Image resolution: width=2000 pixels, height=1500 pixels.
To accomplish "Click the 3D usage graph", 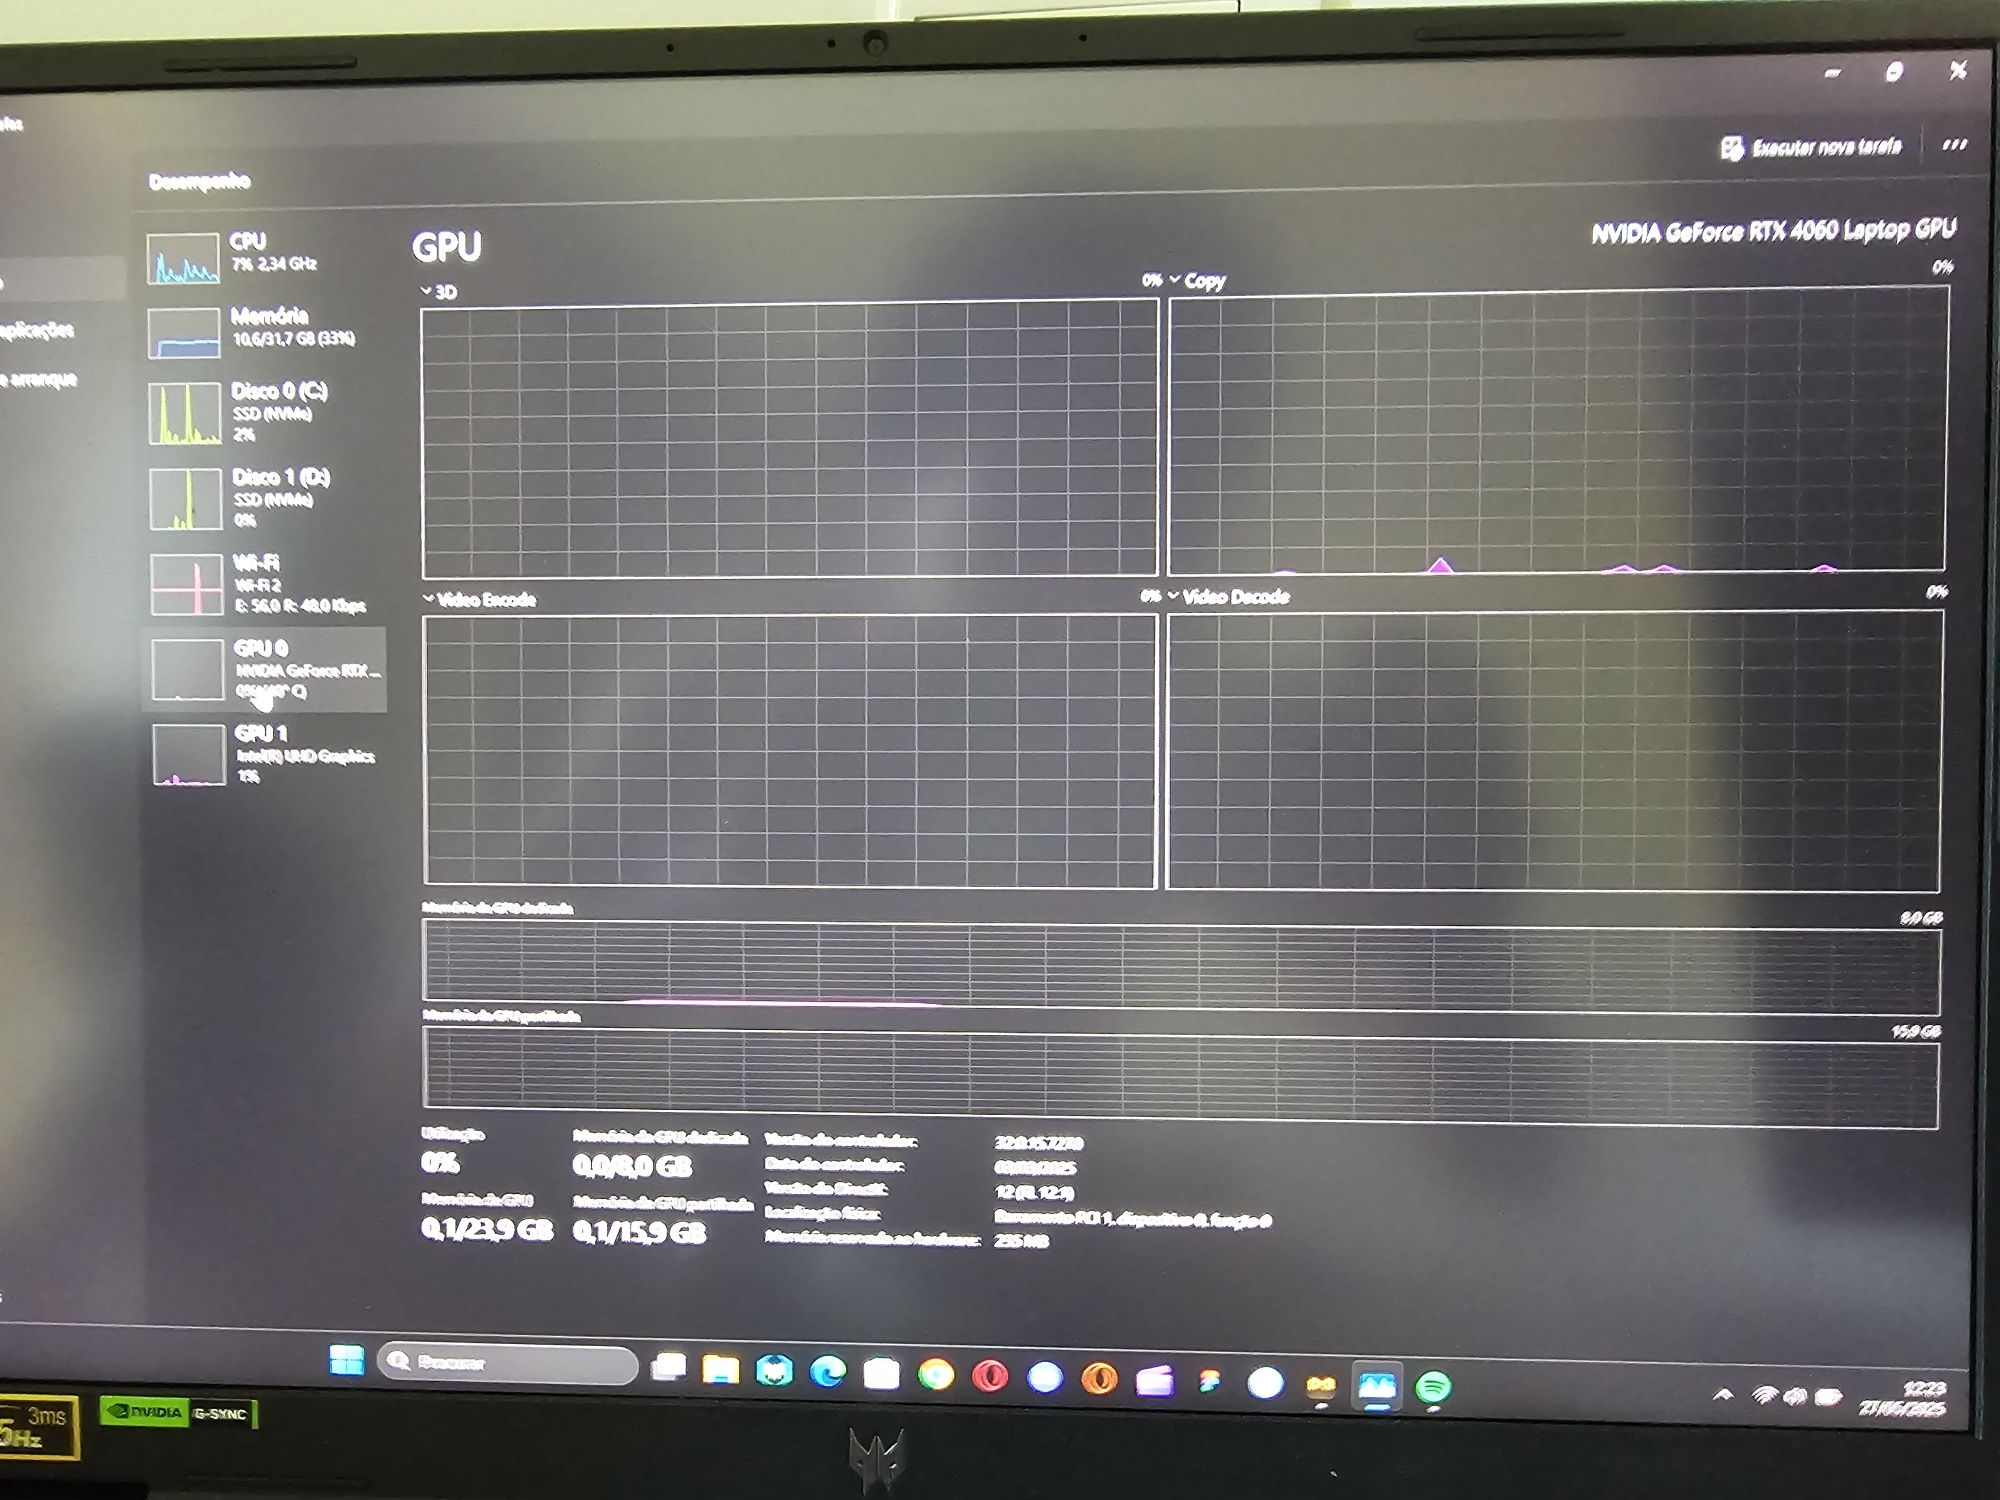I will coord(789,440).
